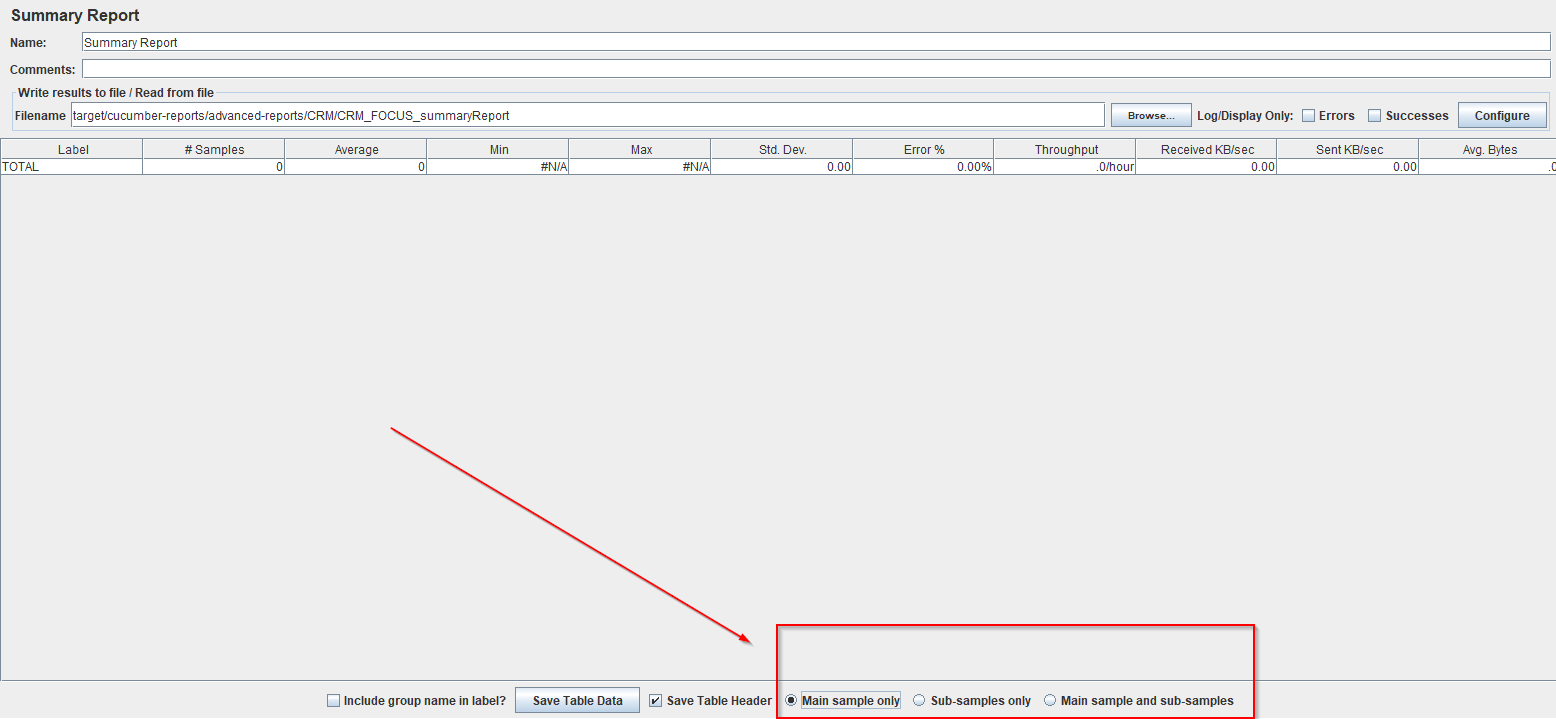Image resolution: width=1556 pixels, height=719 pixels.
Task: Click the Comments input field
Action: [x=816, y=69]
